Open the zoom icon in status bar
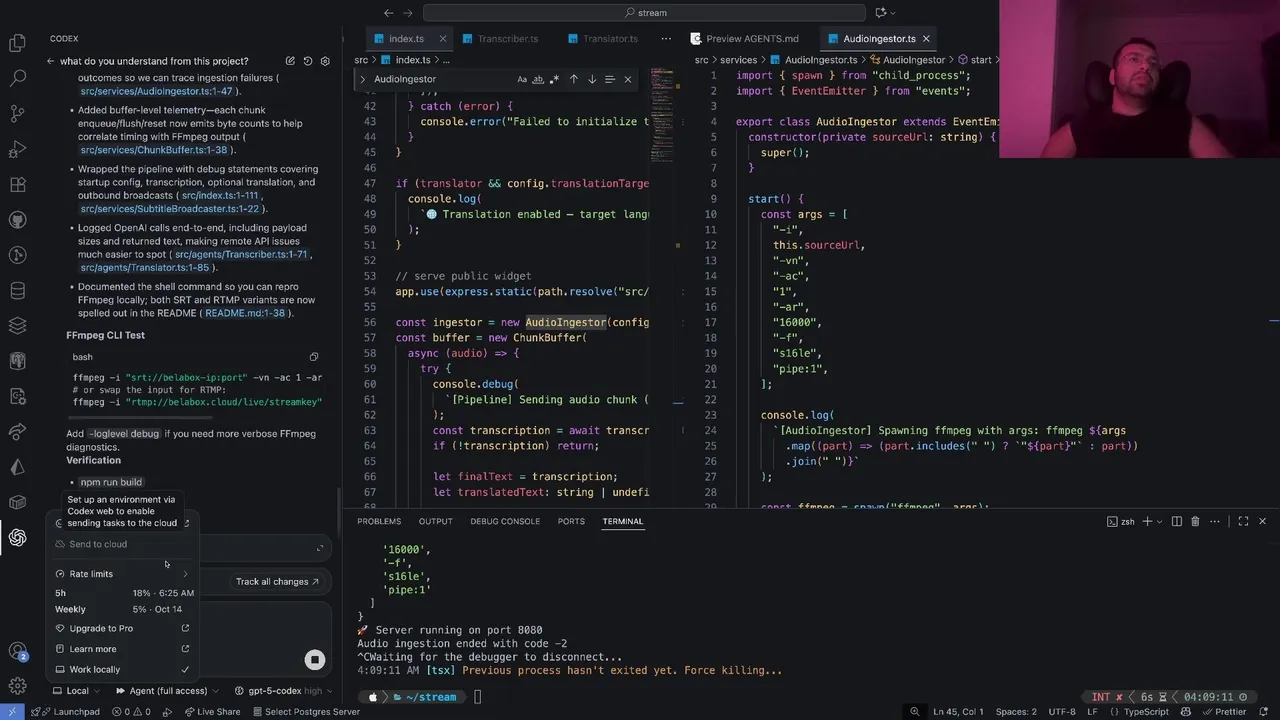Viewport: 1280px width, 720px height. pos(915,712)
